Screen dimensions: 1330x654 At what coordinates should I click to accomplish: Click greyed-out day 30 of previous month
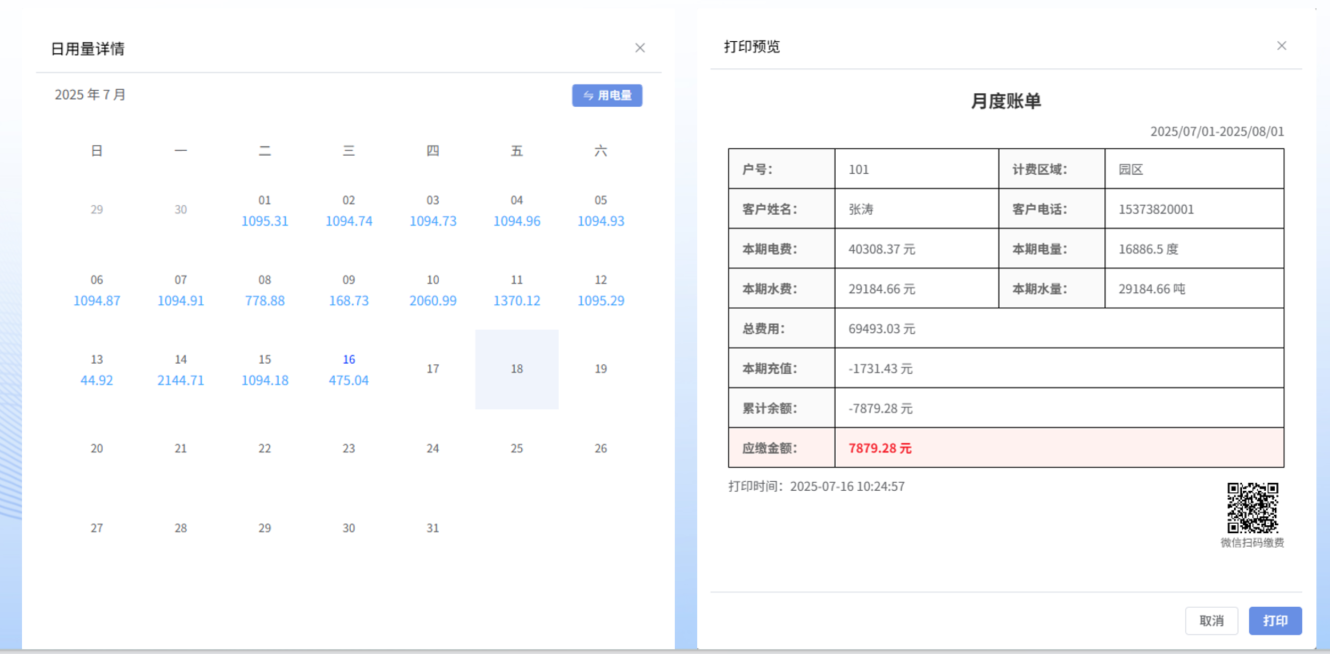(181, 210)
